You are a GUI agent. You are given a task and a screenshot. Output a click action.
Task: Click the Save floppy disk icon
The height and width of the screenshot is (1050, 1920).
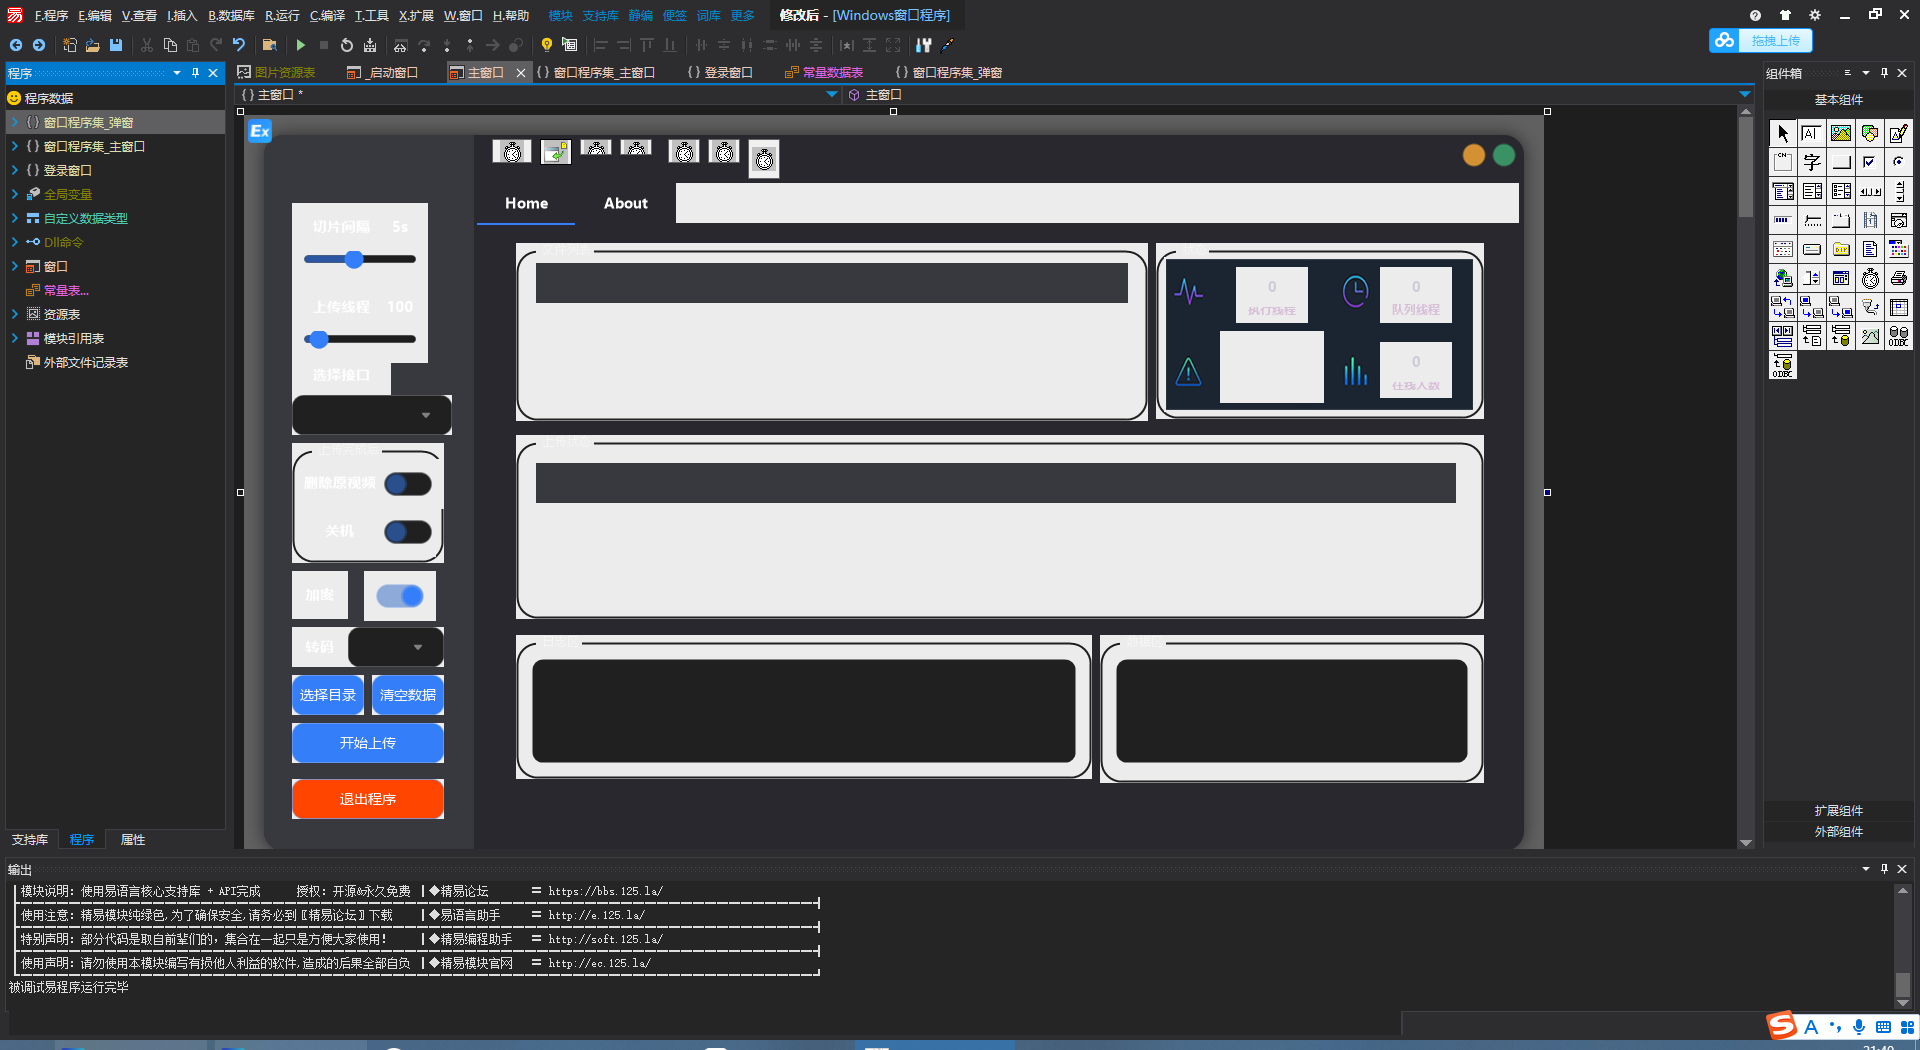[x=116, y=45]
